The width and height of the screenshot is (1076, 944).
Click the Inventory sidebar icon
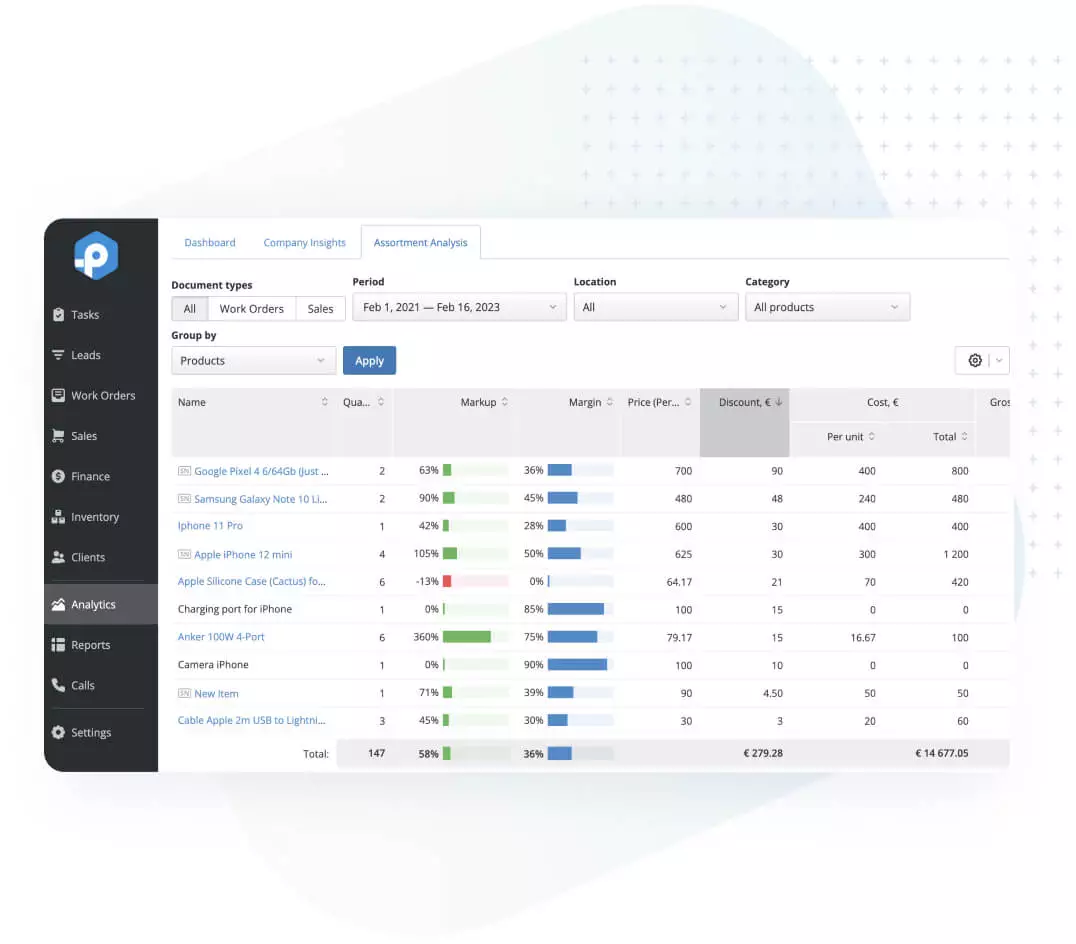(59, 517)
